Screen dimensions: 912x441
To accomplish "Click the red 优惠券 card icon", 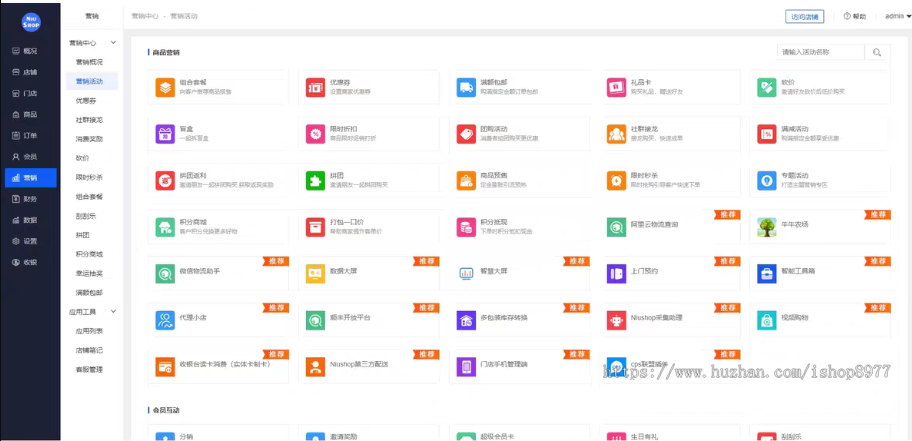I will point(315,87).
